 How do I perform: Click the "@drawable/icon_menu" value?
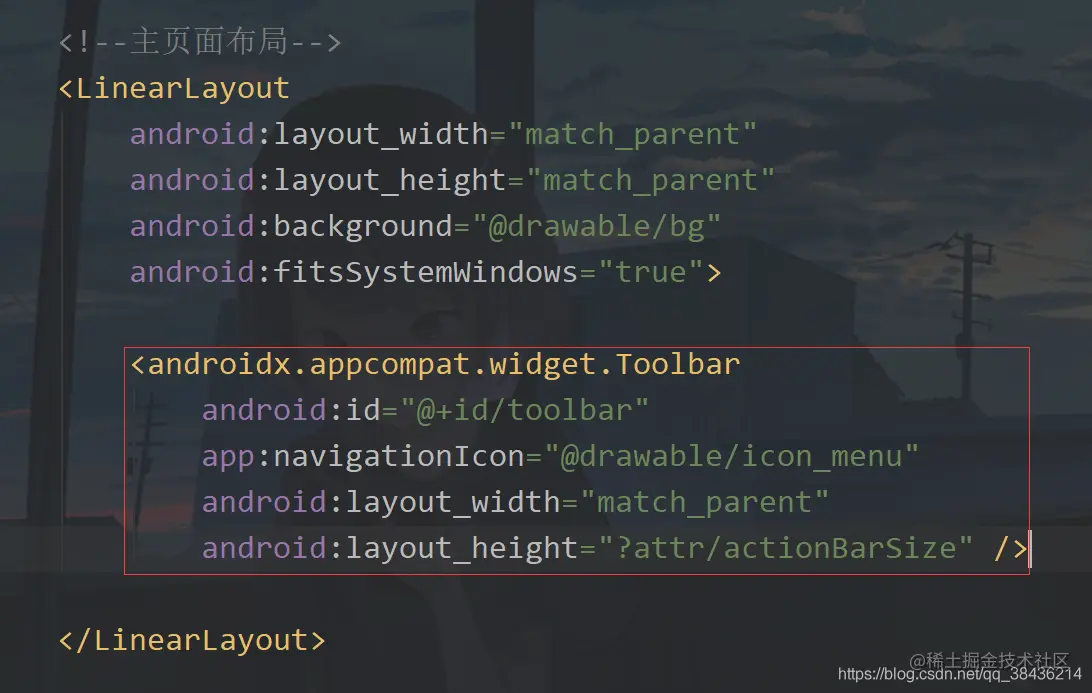(731, 456)
